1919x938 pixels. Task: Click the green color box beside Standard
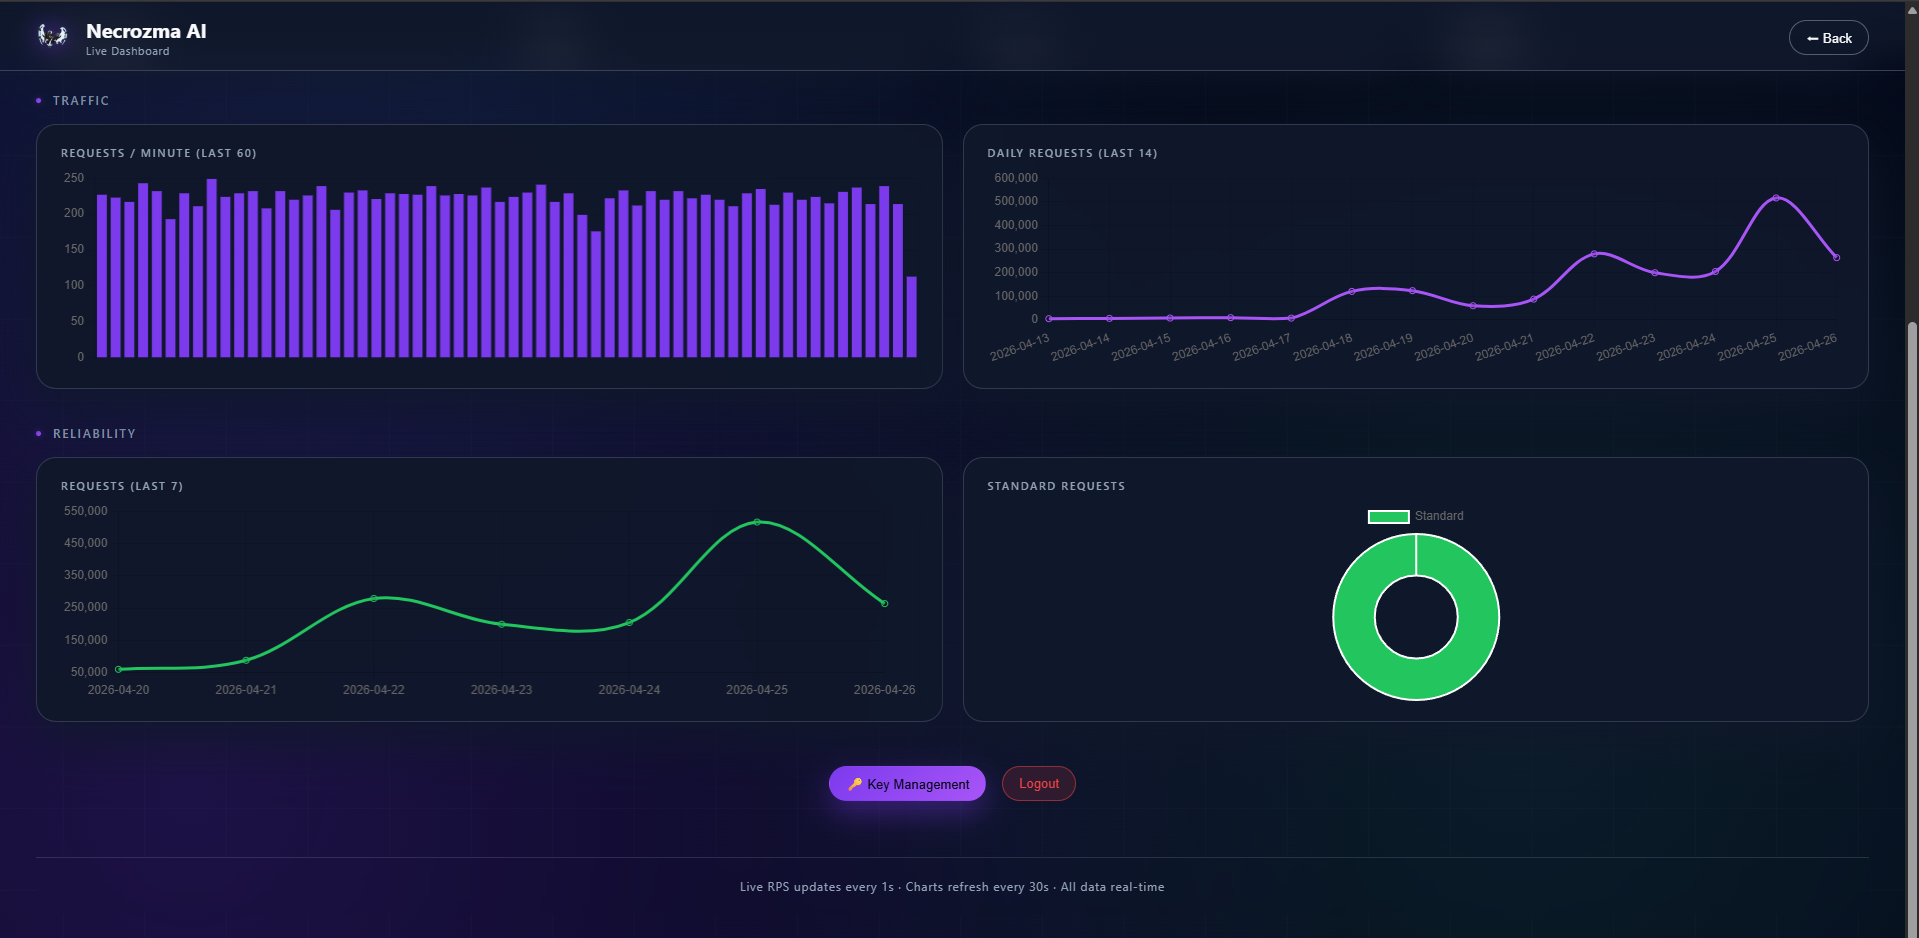(1388, 516)
